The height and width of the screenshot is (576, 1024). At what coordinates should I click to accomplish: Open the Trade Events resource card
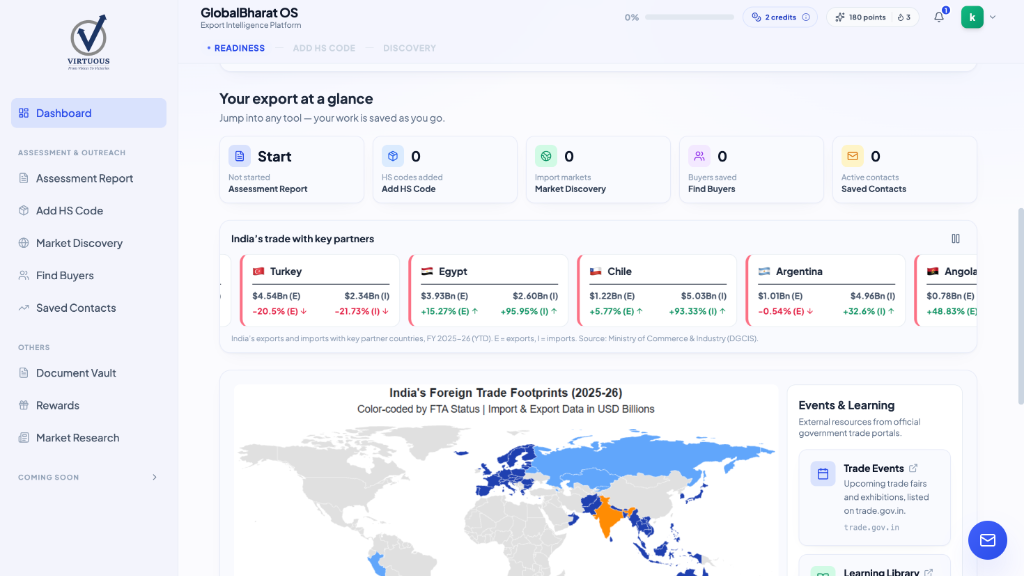click(874, 498)
